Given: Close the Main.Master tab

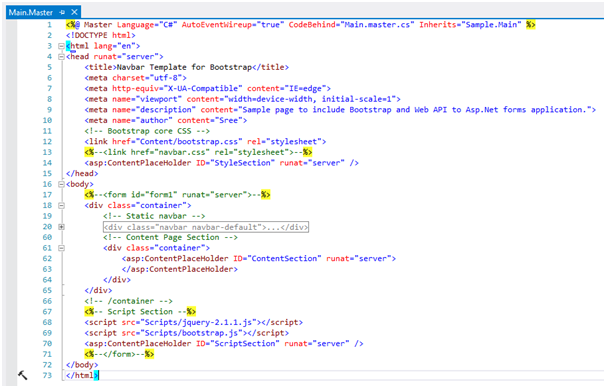Looking at the screenshot, I should click(x=74, y=12).
